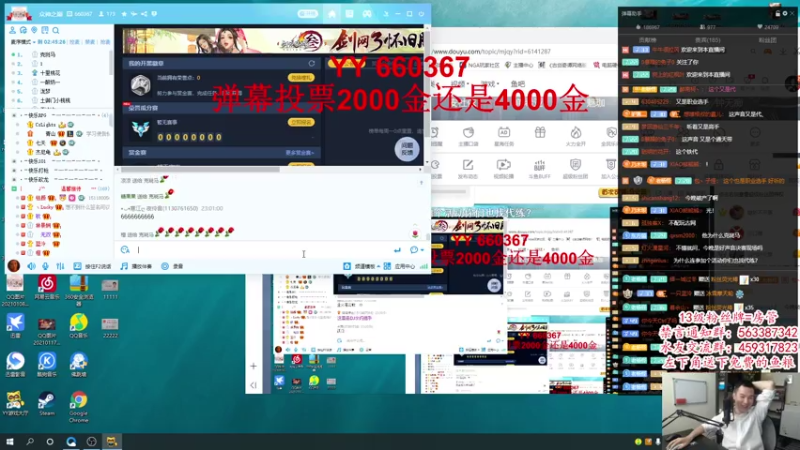Open the YY游戏大厅 desktop shortcut
Viewport: 800px width, 450px height.
(15, 404)
